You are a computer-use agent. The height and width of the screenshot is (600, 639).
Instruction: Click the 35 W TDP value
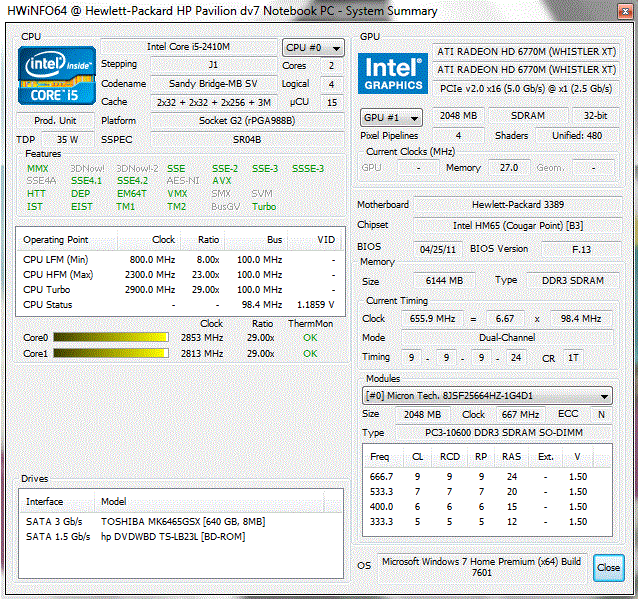click(x=68, y=139)
